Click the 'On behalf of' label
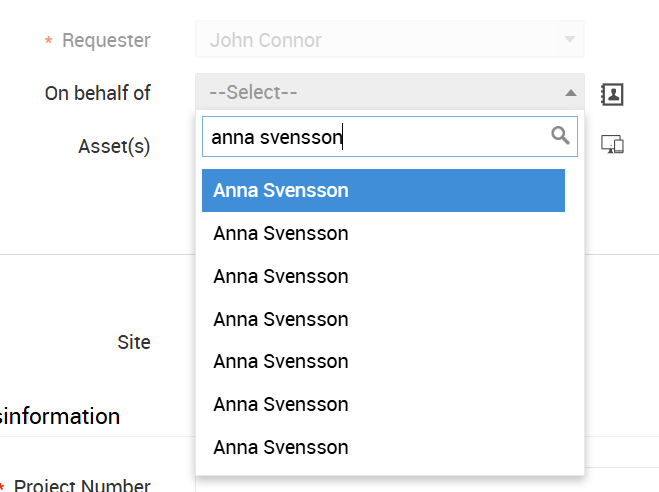 coord(98,93)
